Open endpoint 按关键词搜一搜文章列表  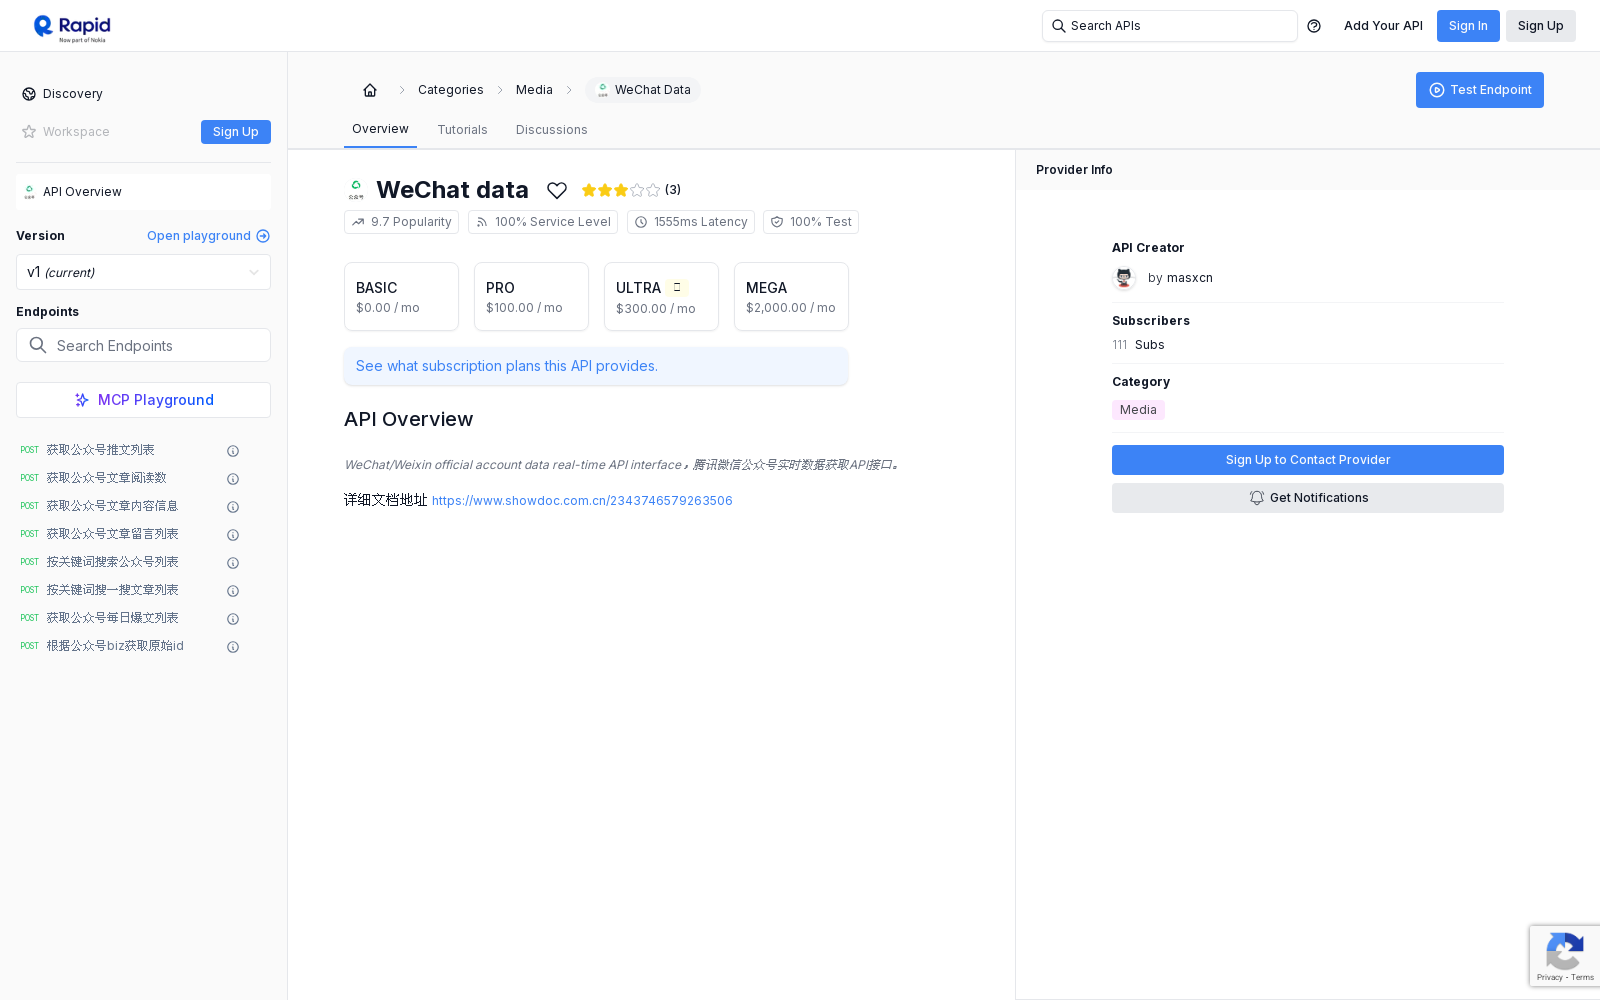tap(112, 590)
